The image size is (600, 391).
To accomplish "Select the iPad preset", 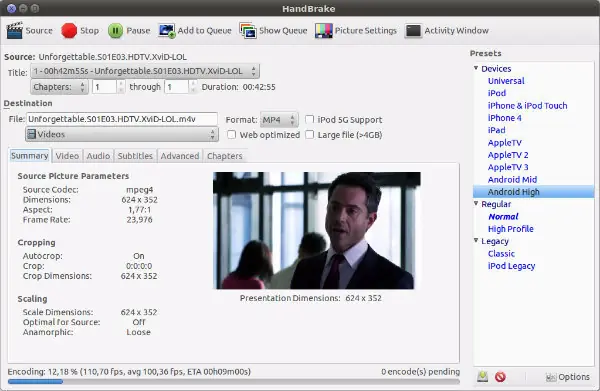I will 496,130.
